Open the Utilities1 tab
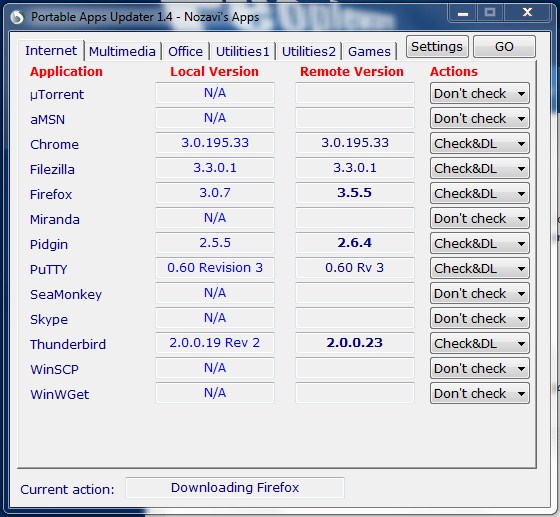Viewport: 560px width, 517px height. click(242, 51)
